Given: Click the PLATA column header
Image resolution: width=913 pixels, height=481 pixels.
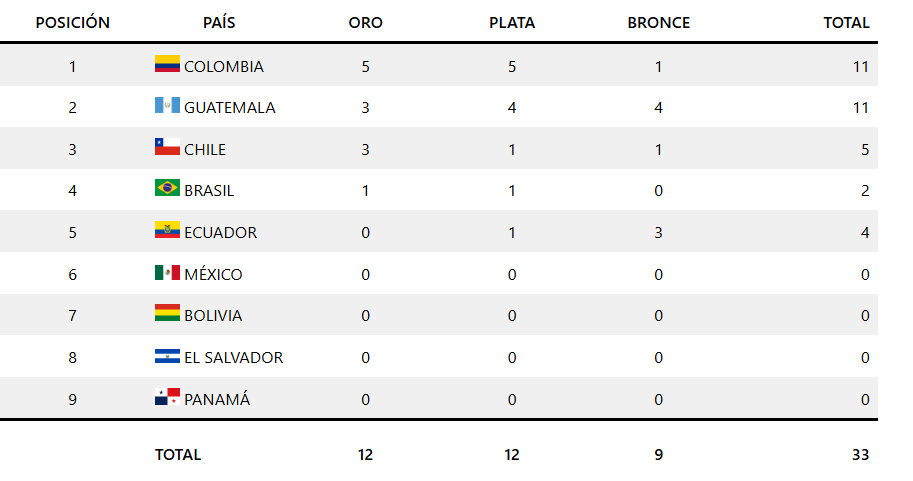Looking at the screenshot, I should pyautogui.click(x=512, y=22).
